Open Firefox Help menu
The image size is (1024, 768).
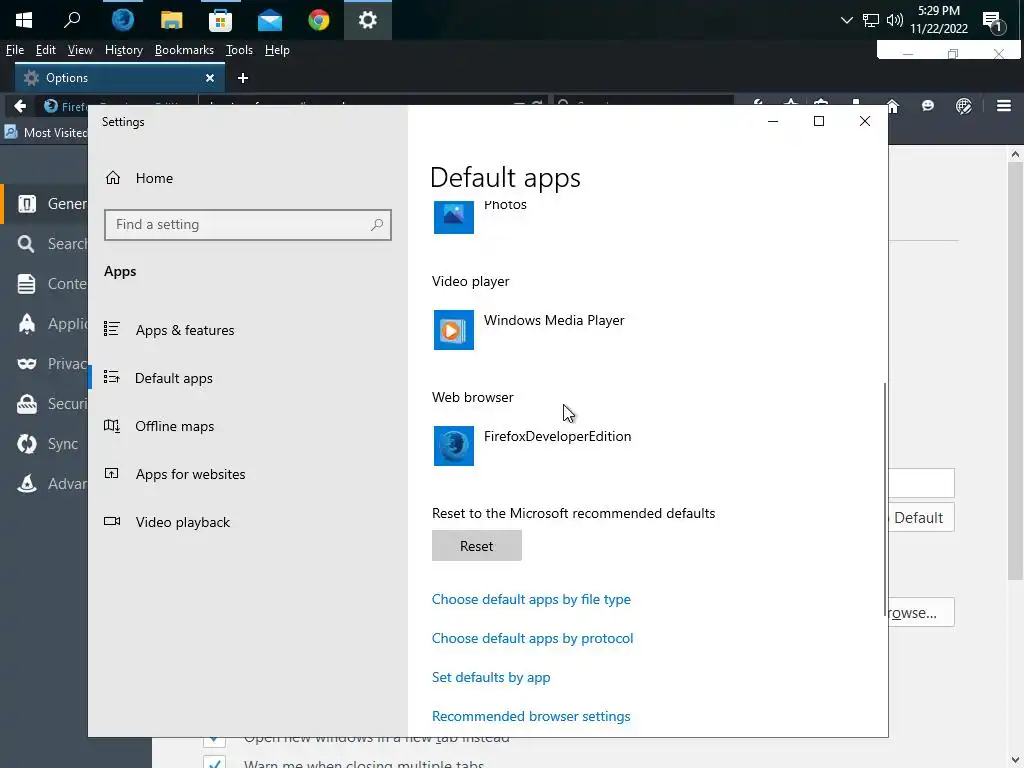[x=277, y=50]
